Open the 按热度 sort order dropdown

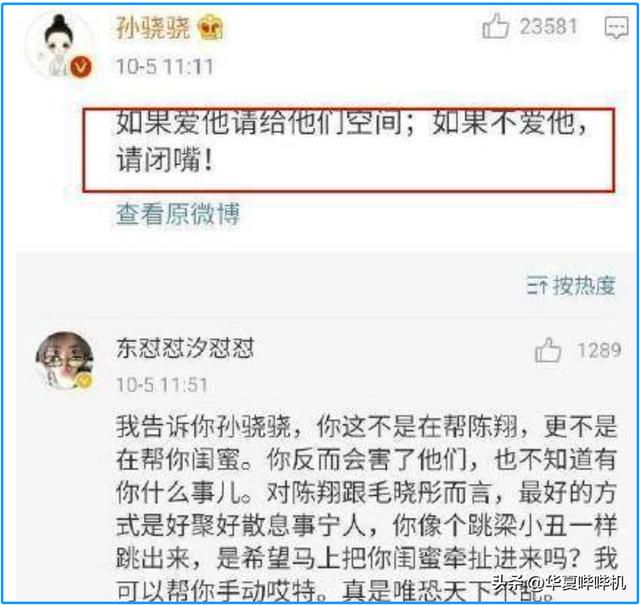(x=571, y=285)
